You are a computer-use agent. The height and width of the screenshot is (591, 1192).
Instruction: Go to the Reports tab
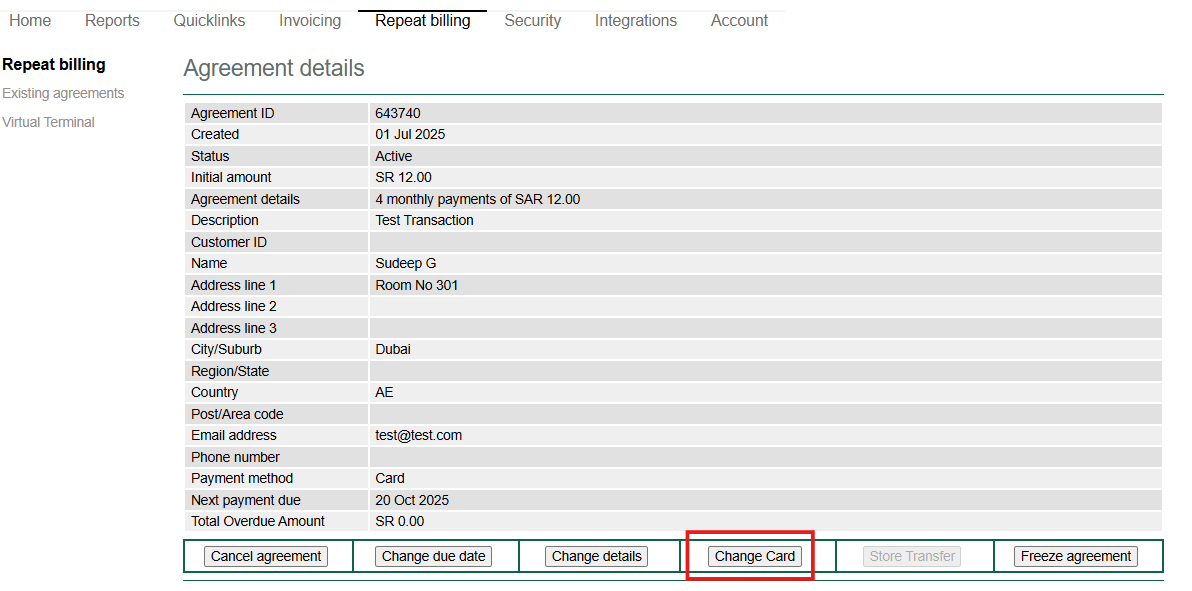pyautogui.click(x=112, y=21)
